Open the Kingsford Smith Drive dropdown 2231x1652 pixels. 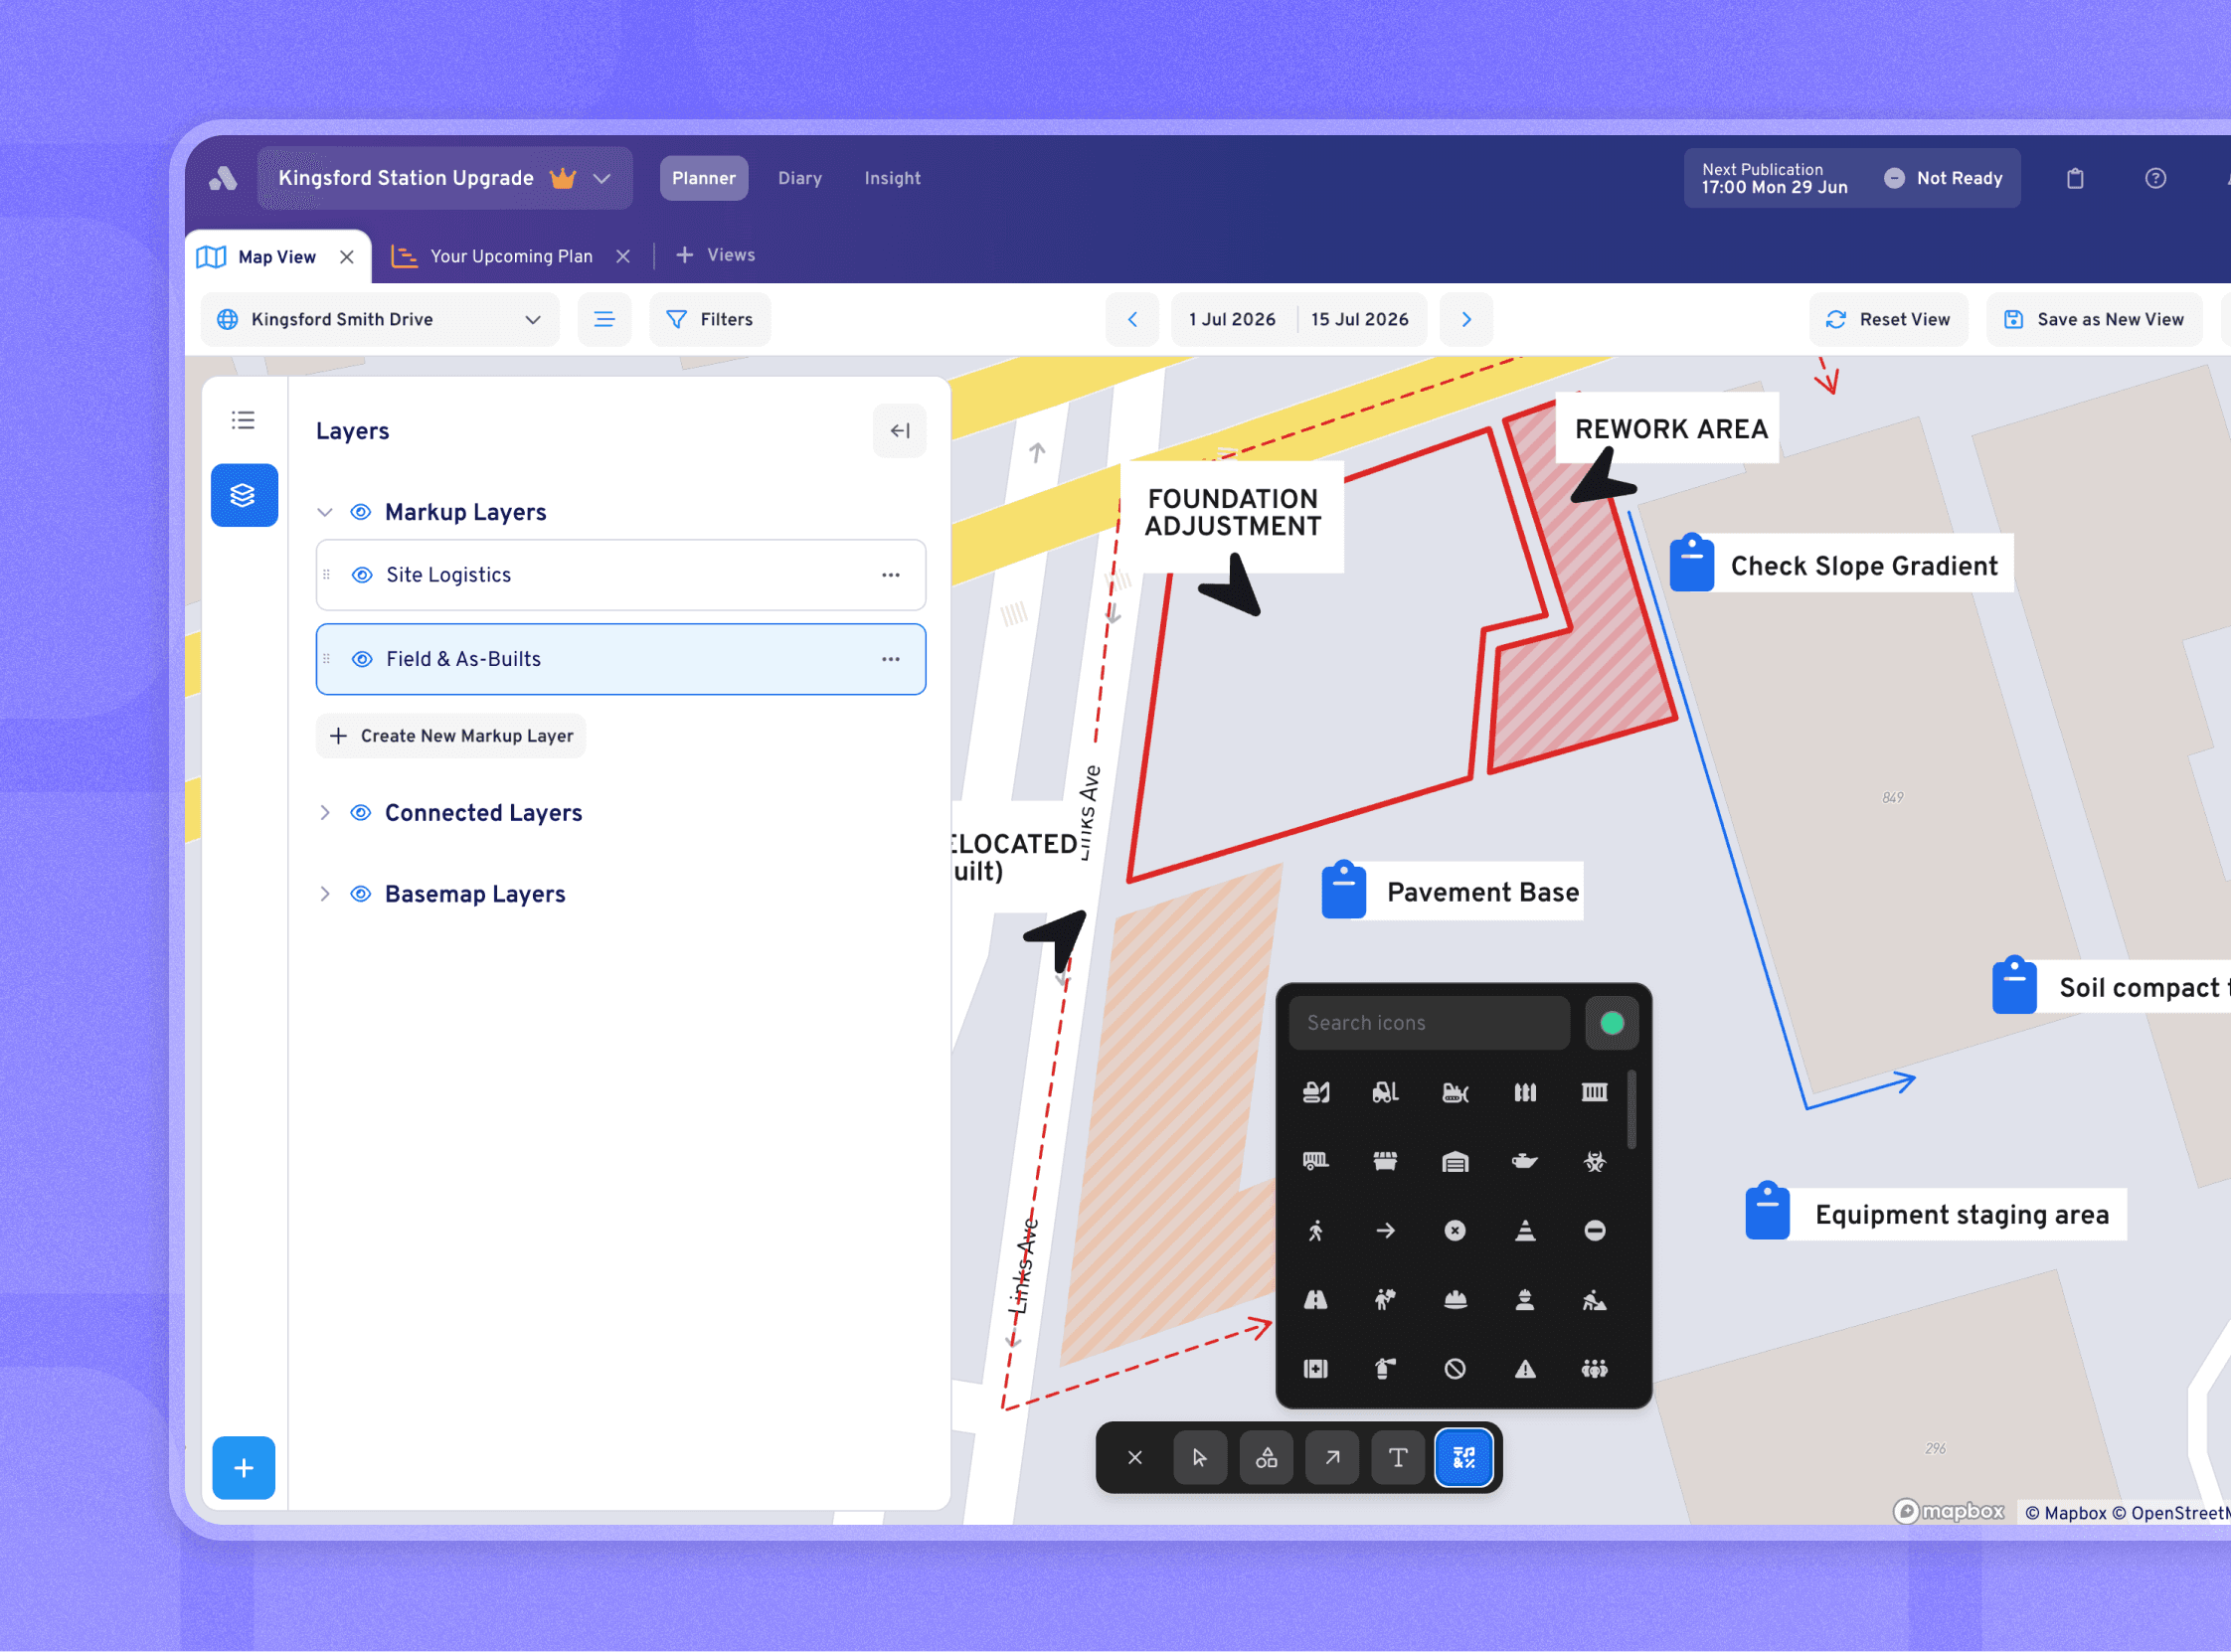pyautogui.click(x=380, y=320)
